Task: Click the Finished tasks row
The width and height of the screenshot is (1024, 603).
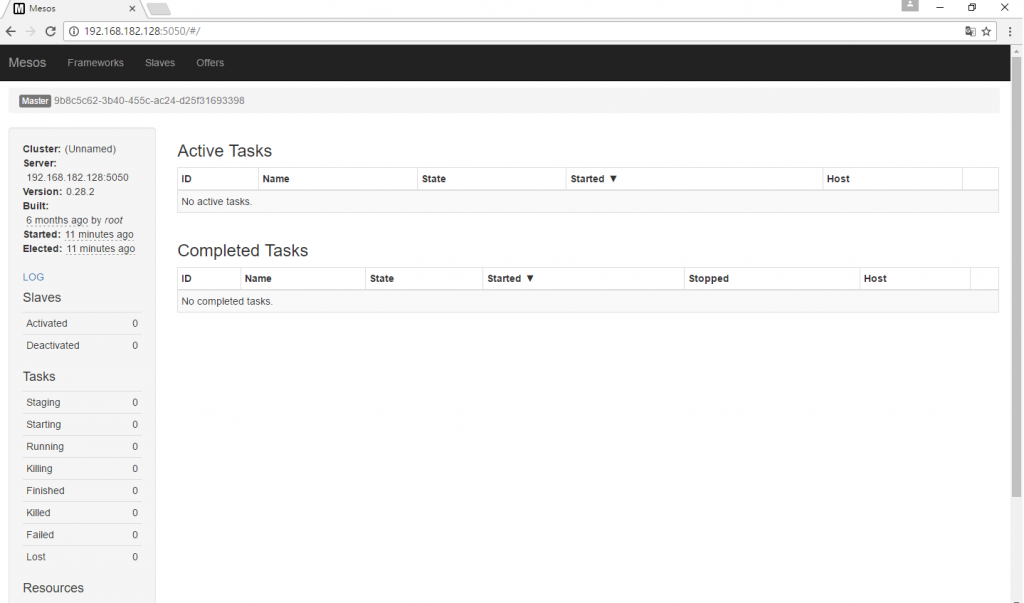Action: click(82, 491)
